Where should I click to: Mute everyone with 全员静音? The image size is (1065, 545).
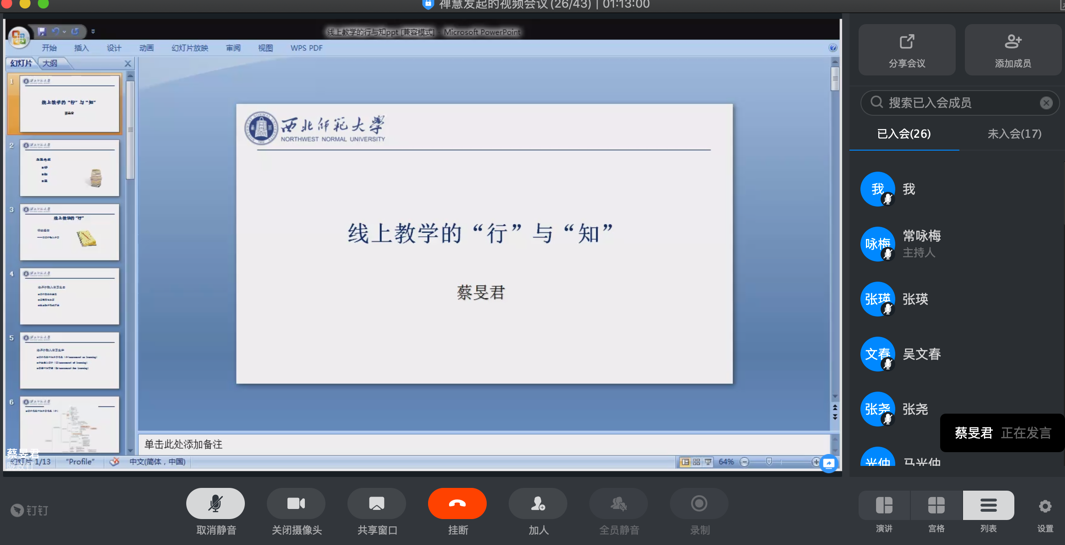point(618,504)
